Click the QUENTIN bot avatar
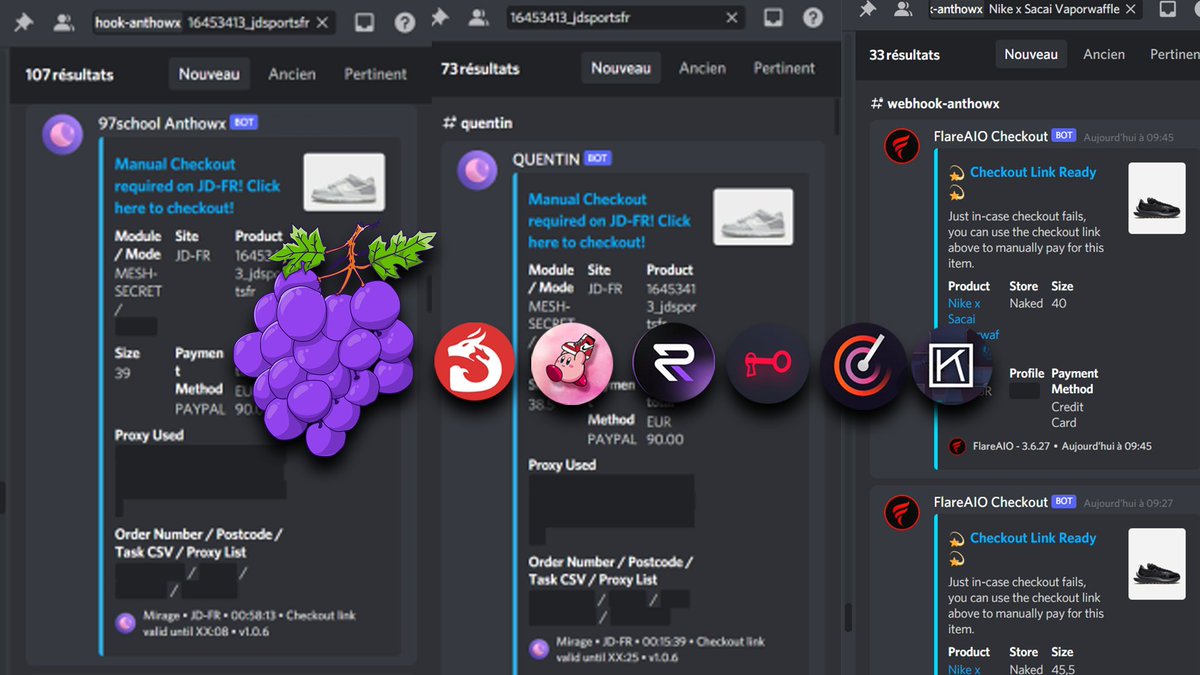 (478, 170)
